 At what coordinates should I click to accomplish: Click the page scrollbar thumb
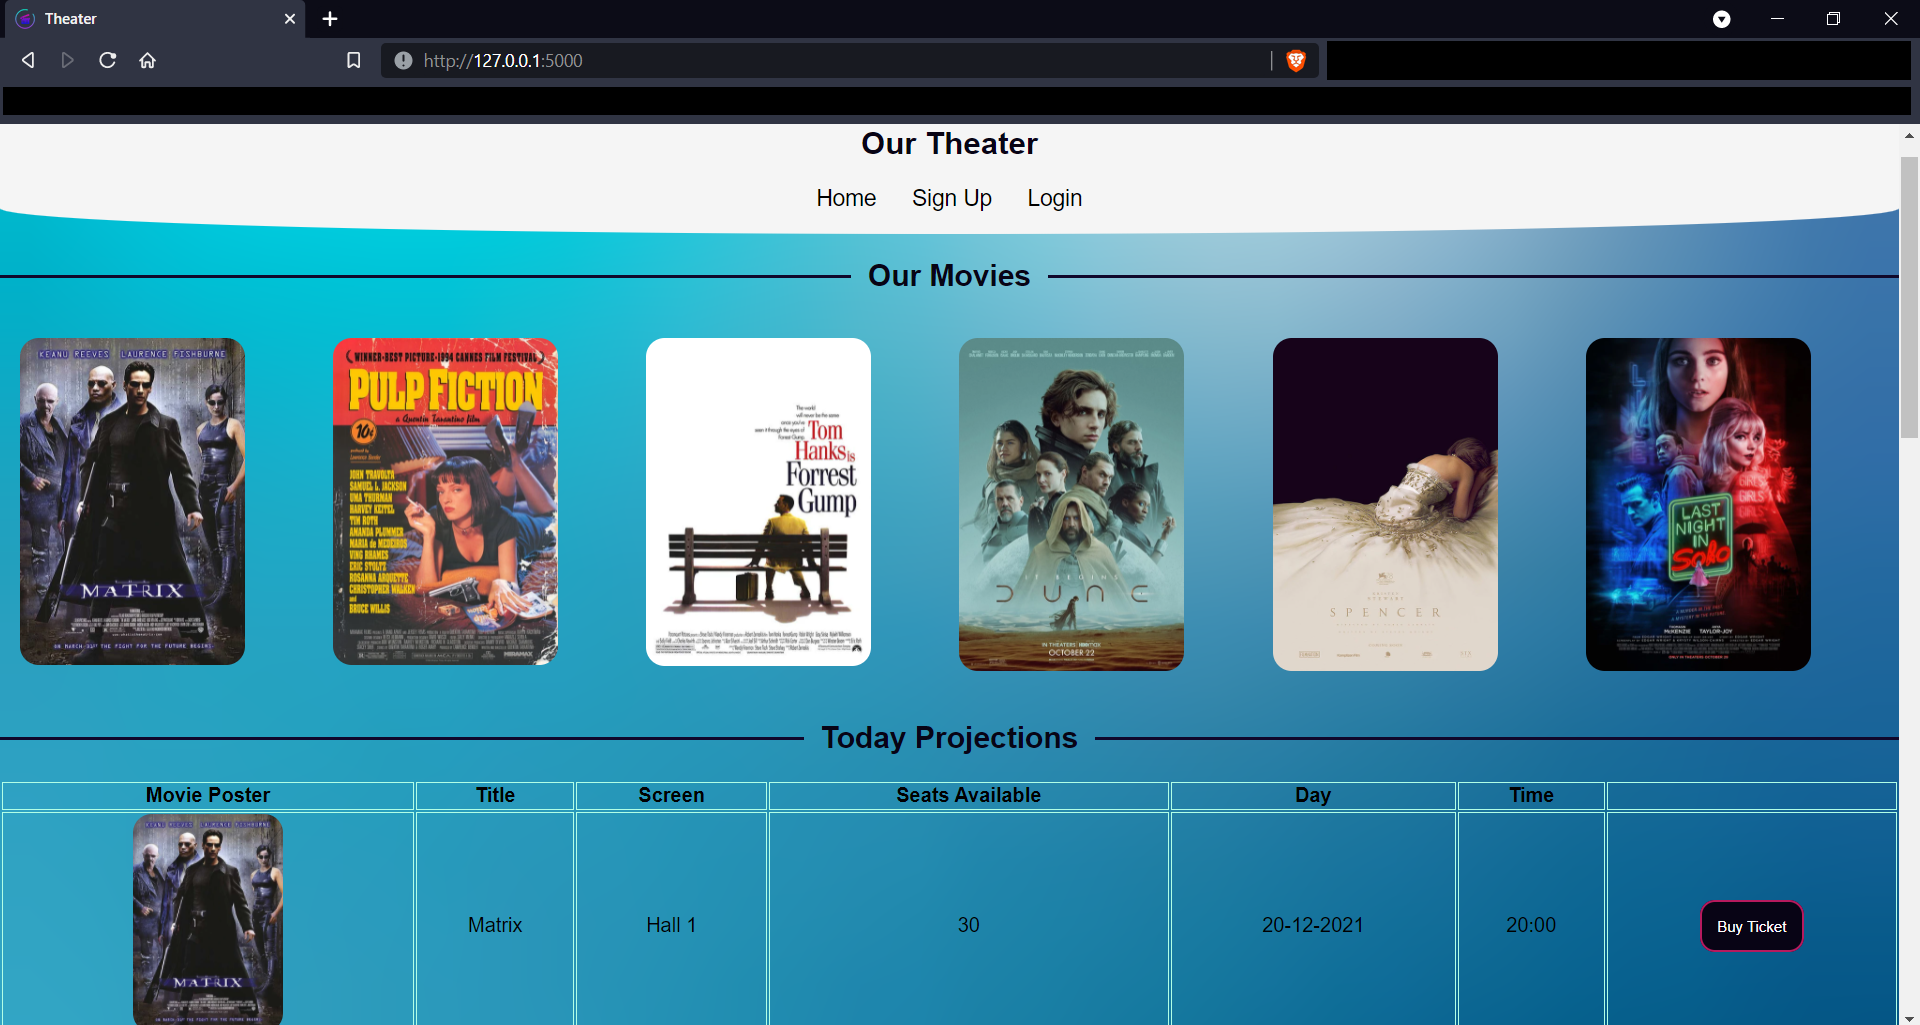[x=1909, y=297]
